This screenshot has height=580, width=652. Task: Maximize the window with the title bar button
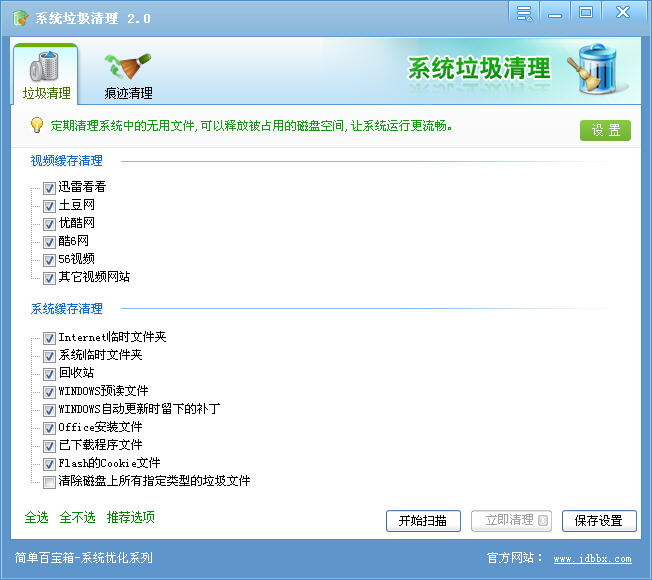(586, 13)
